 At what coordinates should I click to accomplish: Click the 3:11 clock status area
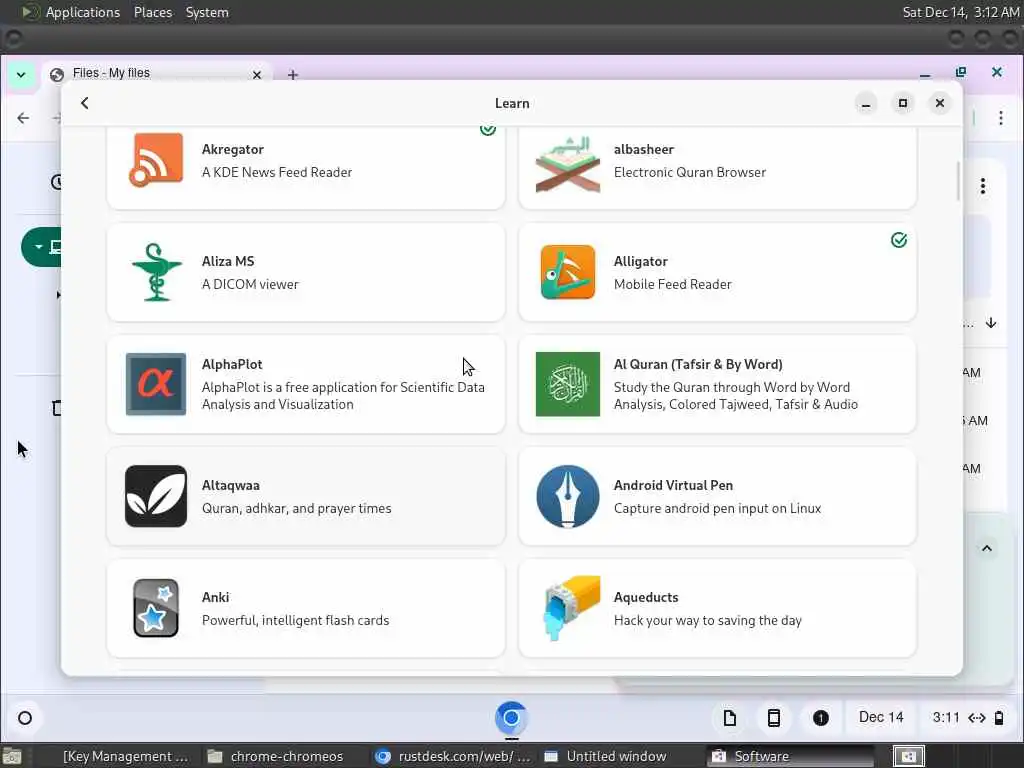[x=968, y=718]
